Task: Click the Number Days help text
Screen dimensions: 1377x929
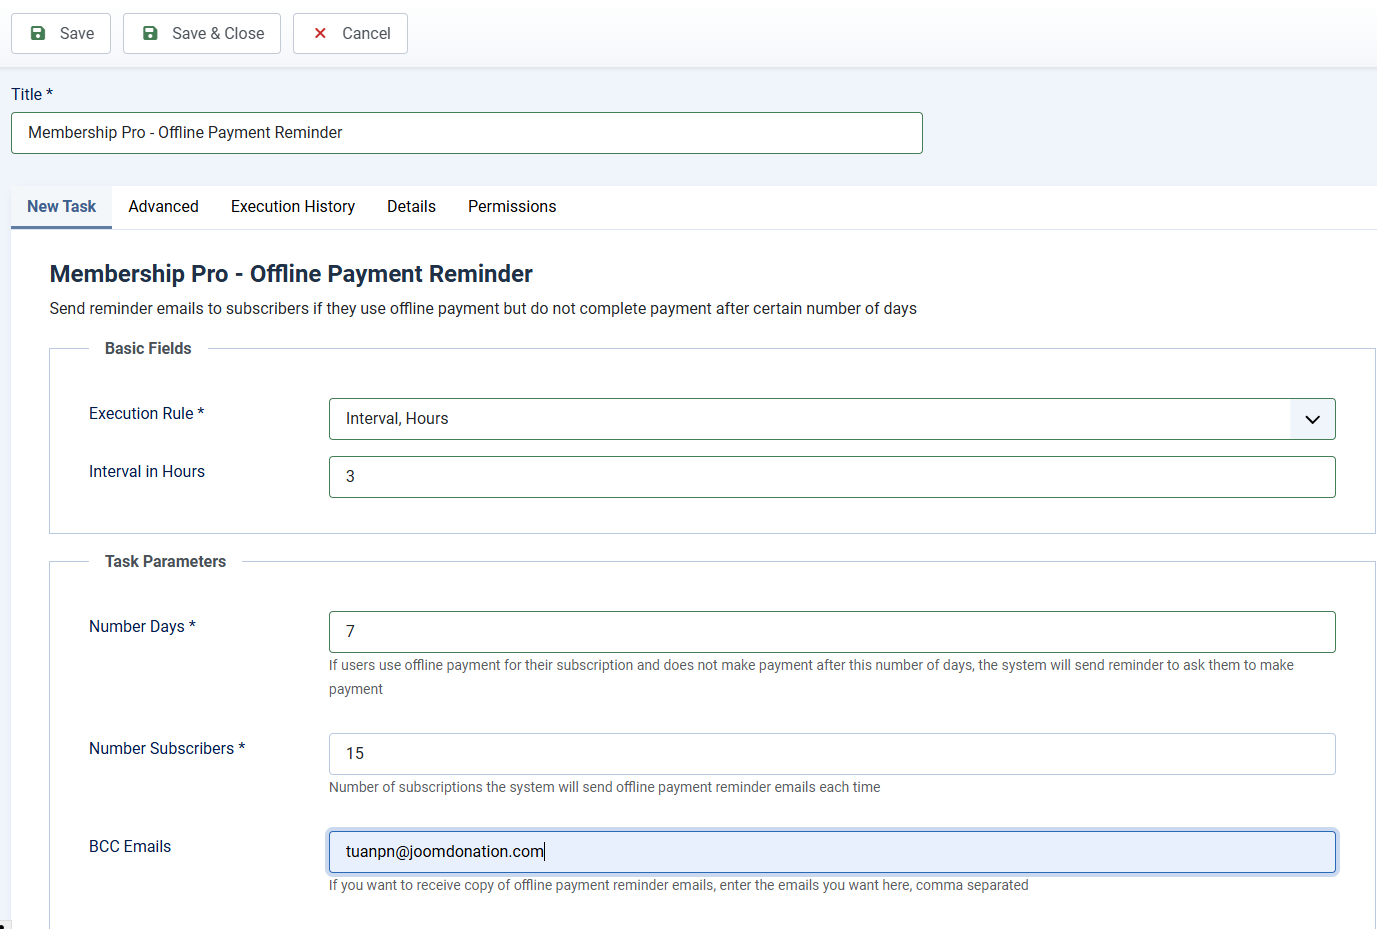Action: (811, 677)
